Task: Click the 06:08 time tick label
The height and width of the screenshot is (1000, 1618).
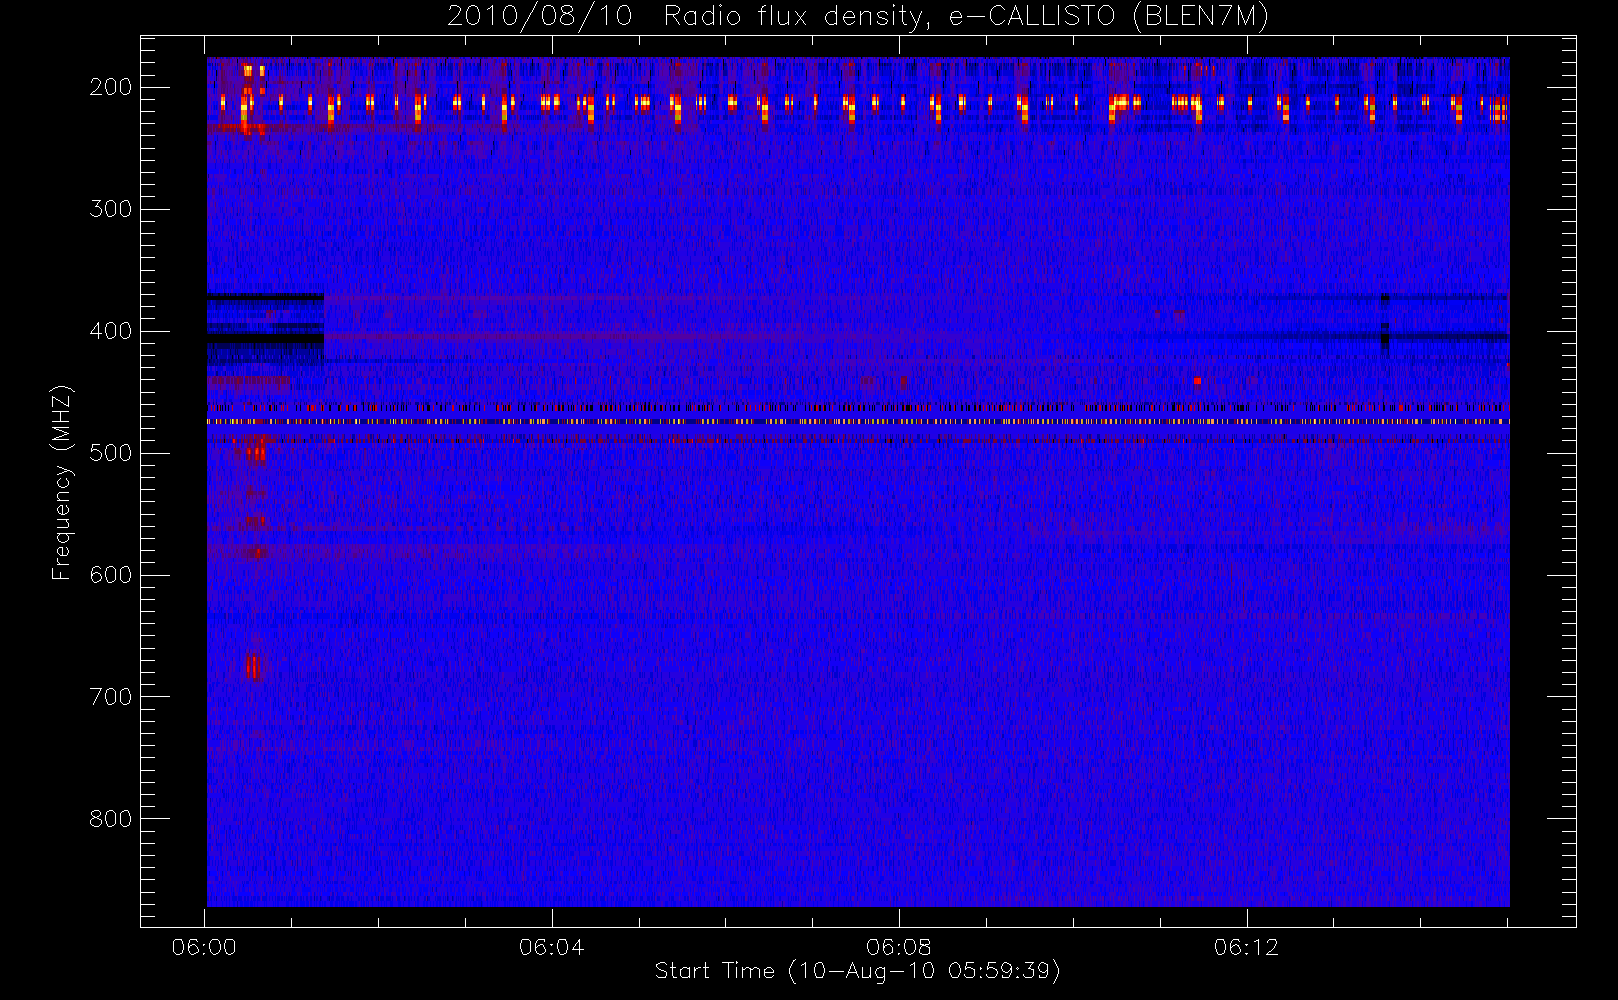Action: [x=899, y=947]
